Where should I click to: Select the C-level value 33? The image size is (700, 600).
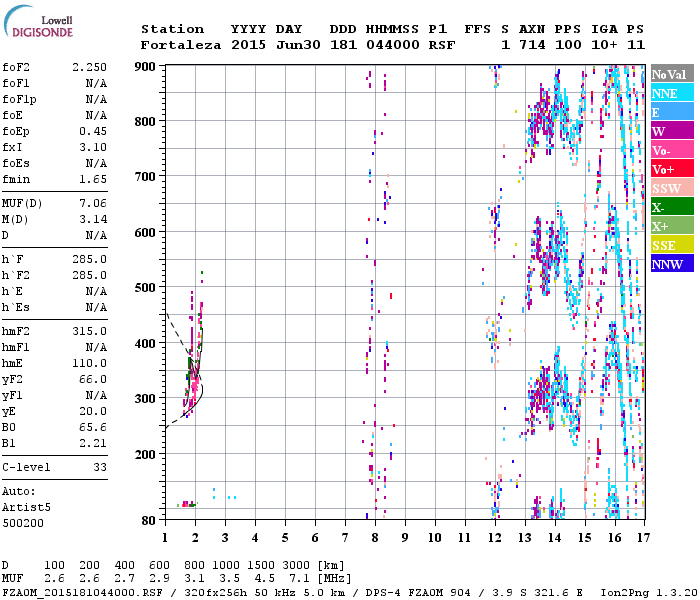pyautogui.click(x=100, y=467)
